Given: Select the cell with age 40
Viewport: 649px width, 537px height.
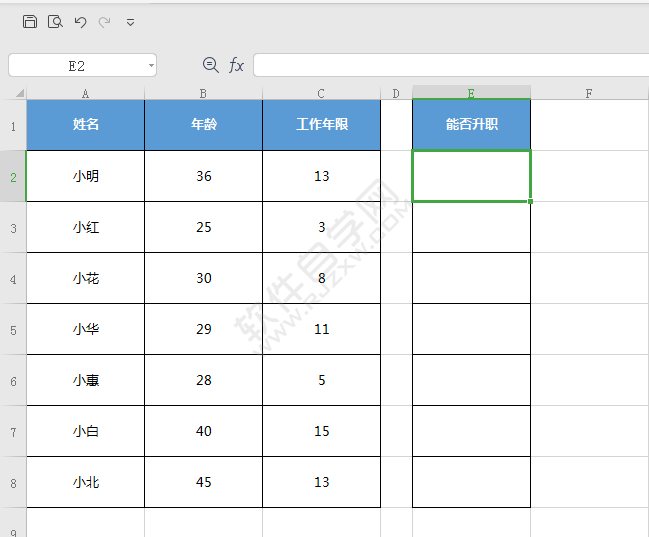Looking at the screenshot, I should point(204,431).
